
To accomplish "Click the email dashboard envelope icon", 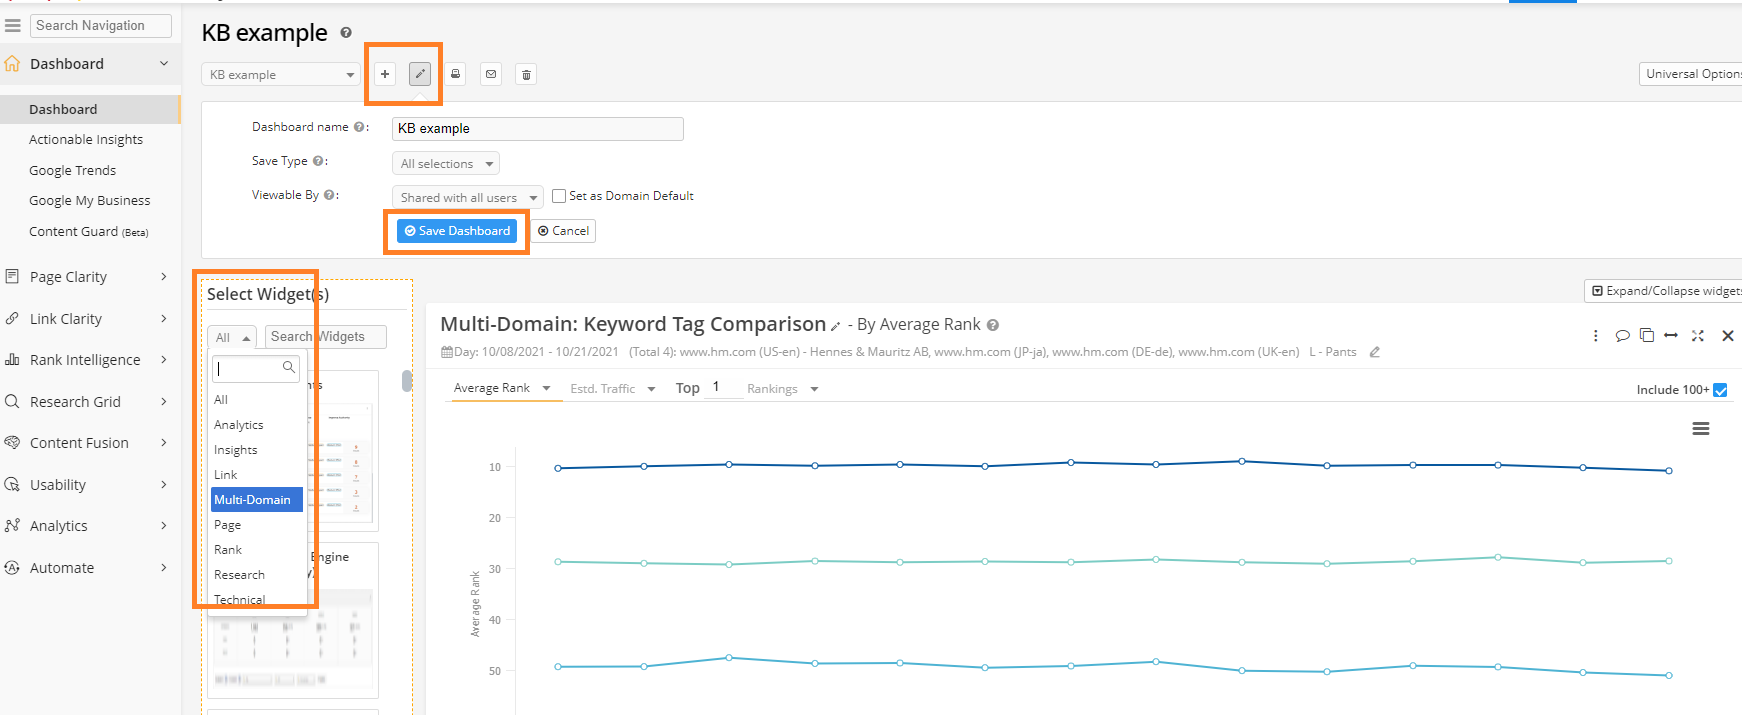I will click(x=491, y=74).
